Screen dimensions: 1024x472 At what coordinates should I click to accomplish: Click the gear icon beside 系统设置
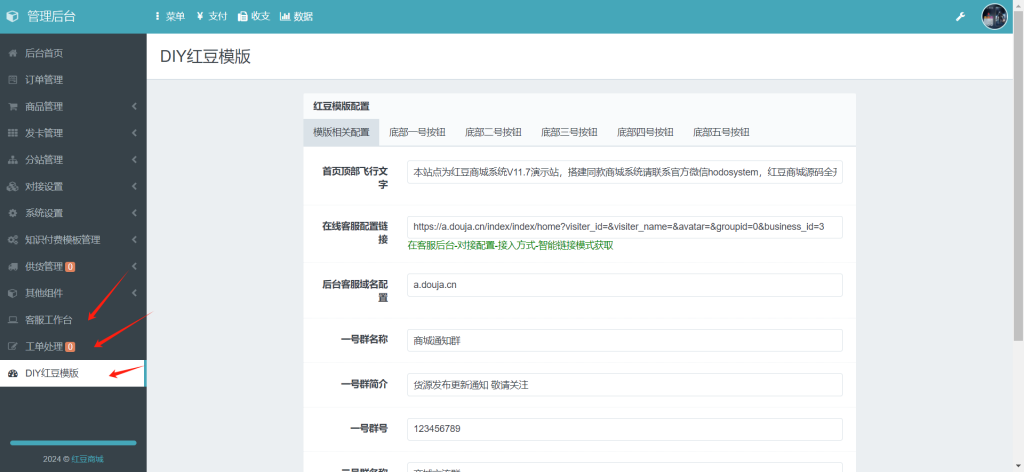click(x=12, y=213)
